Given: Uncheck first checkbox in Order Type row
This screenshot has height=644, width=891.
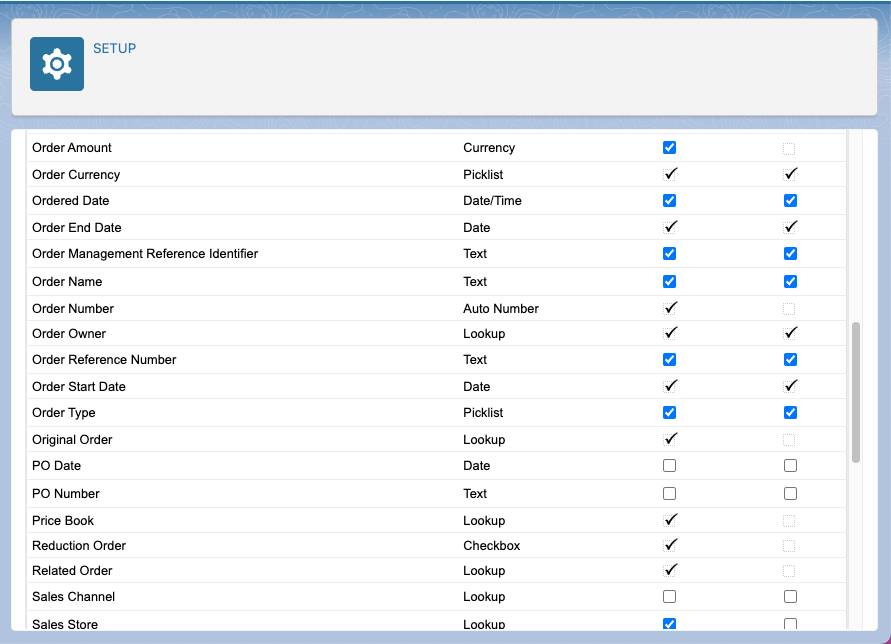Looking at the screenshot, I should pyautogui.click(x=669, y=413).
